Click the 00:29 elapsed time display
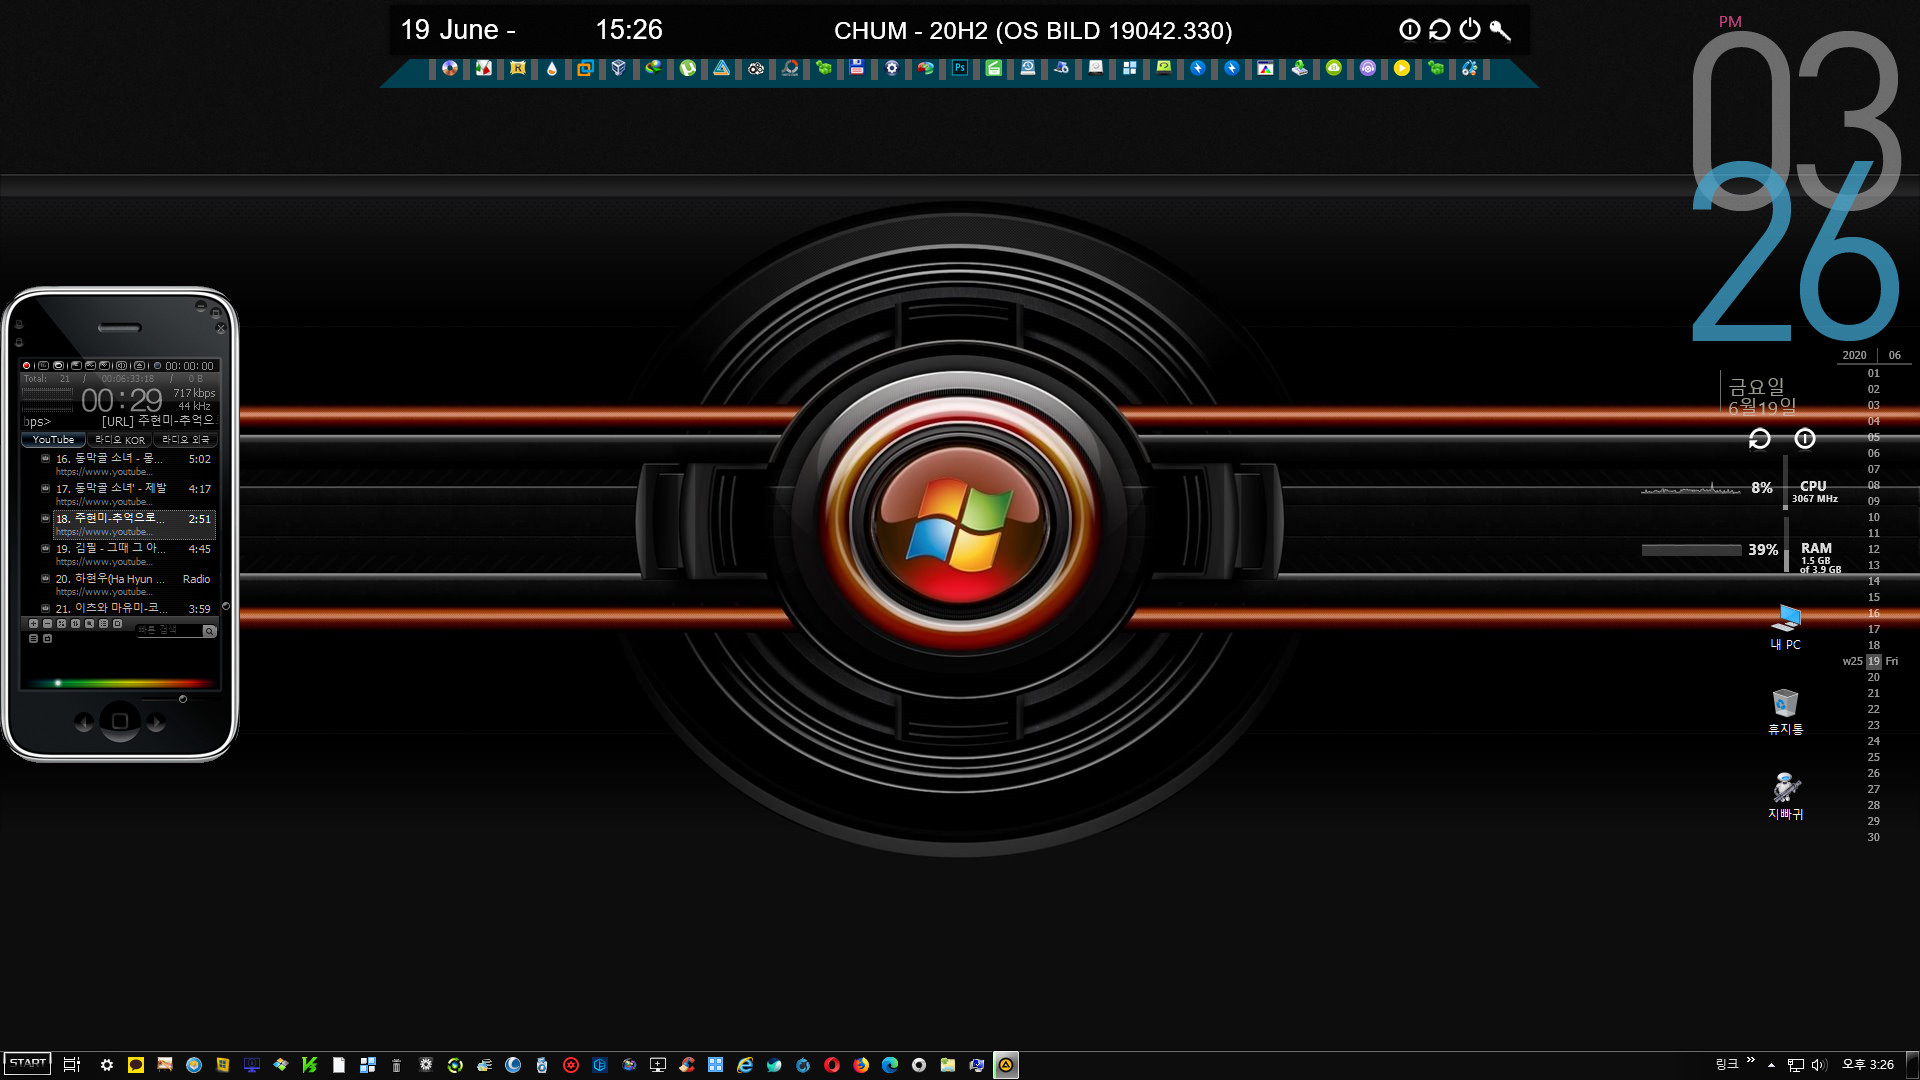 click(121, 401)
